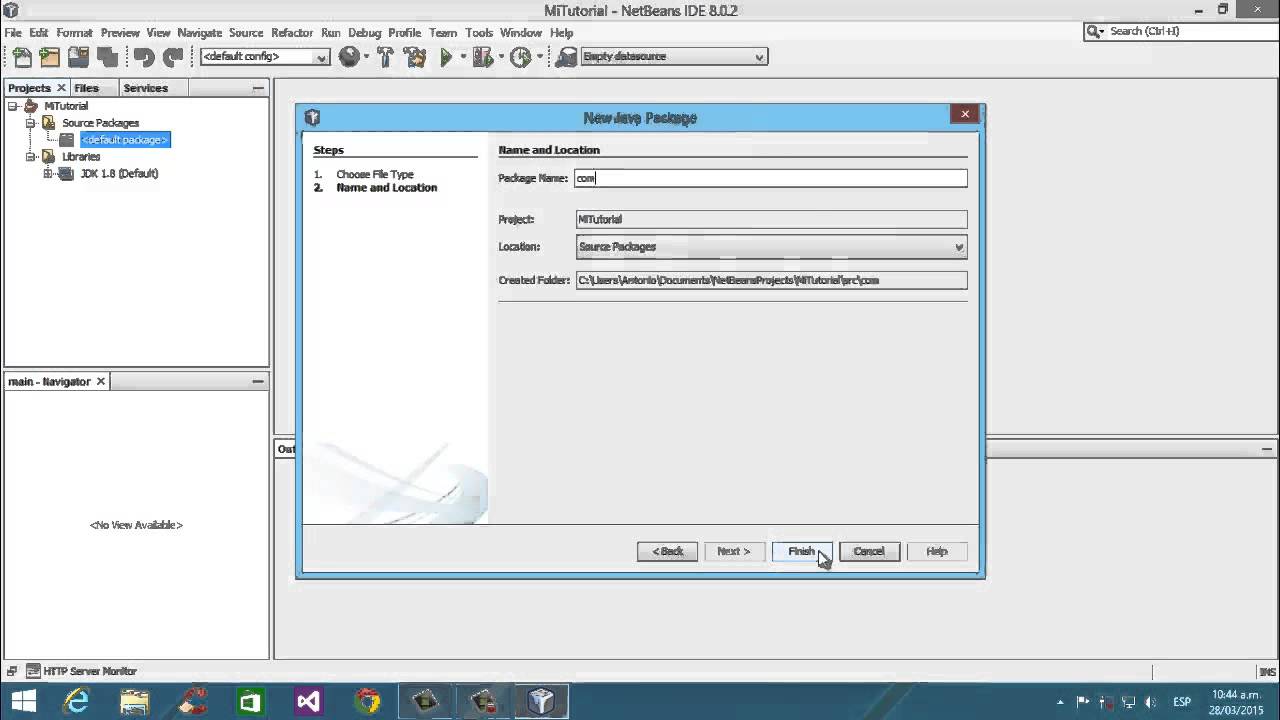Click the Project field showing MiTutorial
This screenshot has height=720, width=1280.
pos(771,219)
